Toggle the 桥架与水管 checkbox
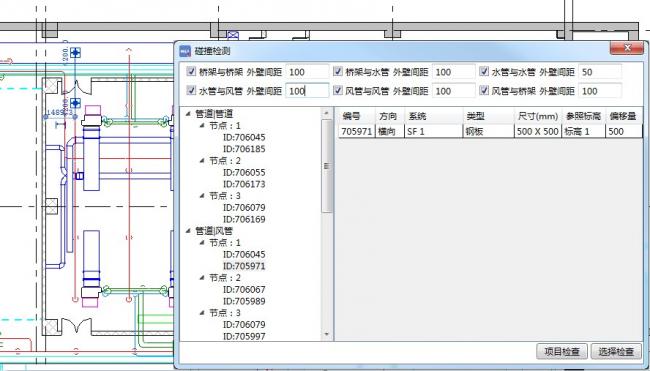 tap(338, 72)
